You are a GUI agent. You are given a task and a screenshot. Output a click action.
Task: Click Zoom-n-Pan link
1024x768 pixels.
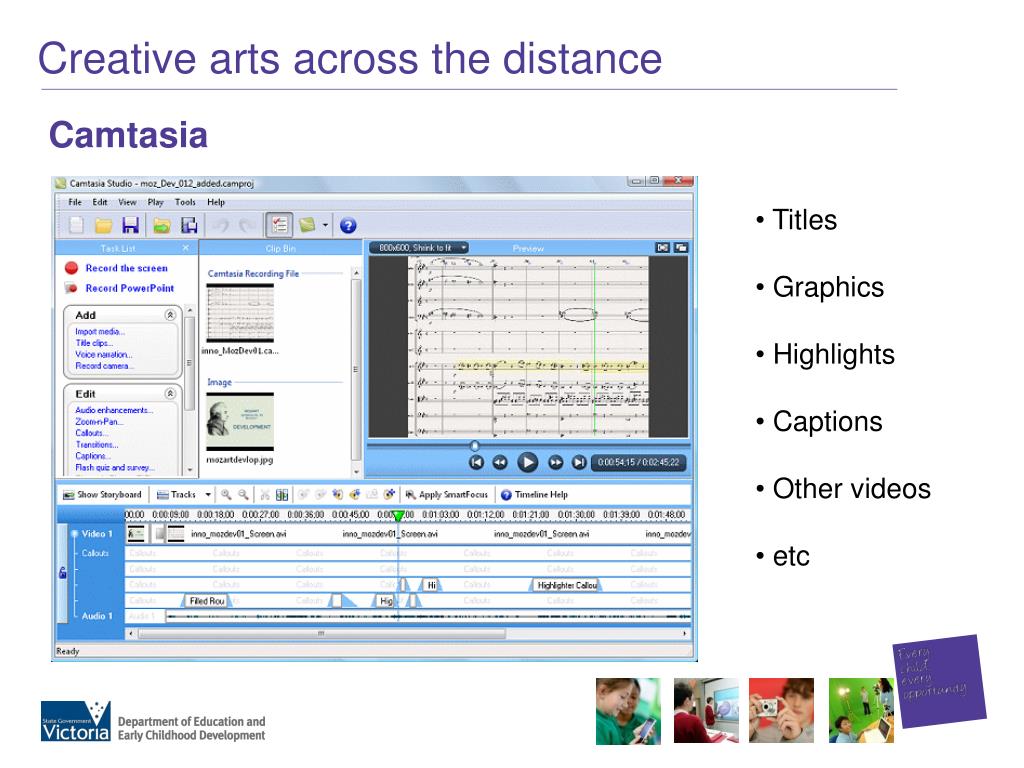[99, 422]
